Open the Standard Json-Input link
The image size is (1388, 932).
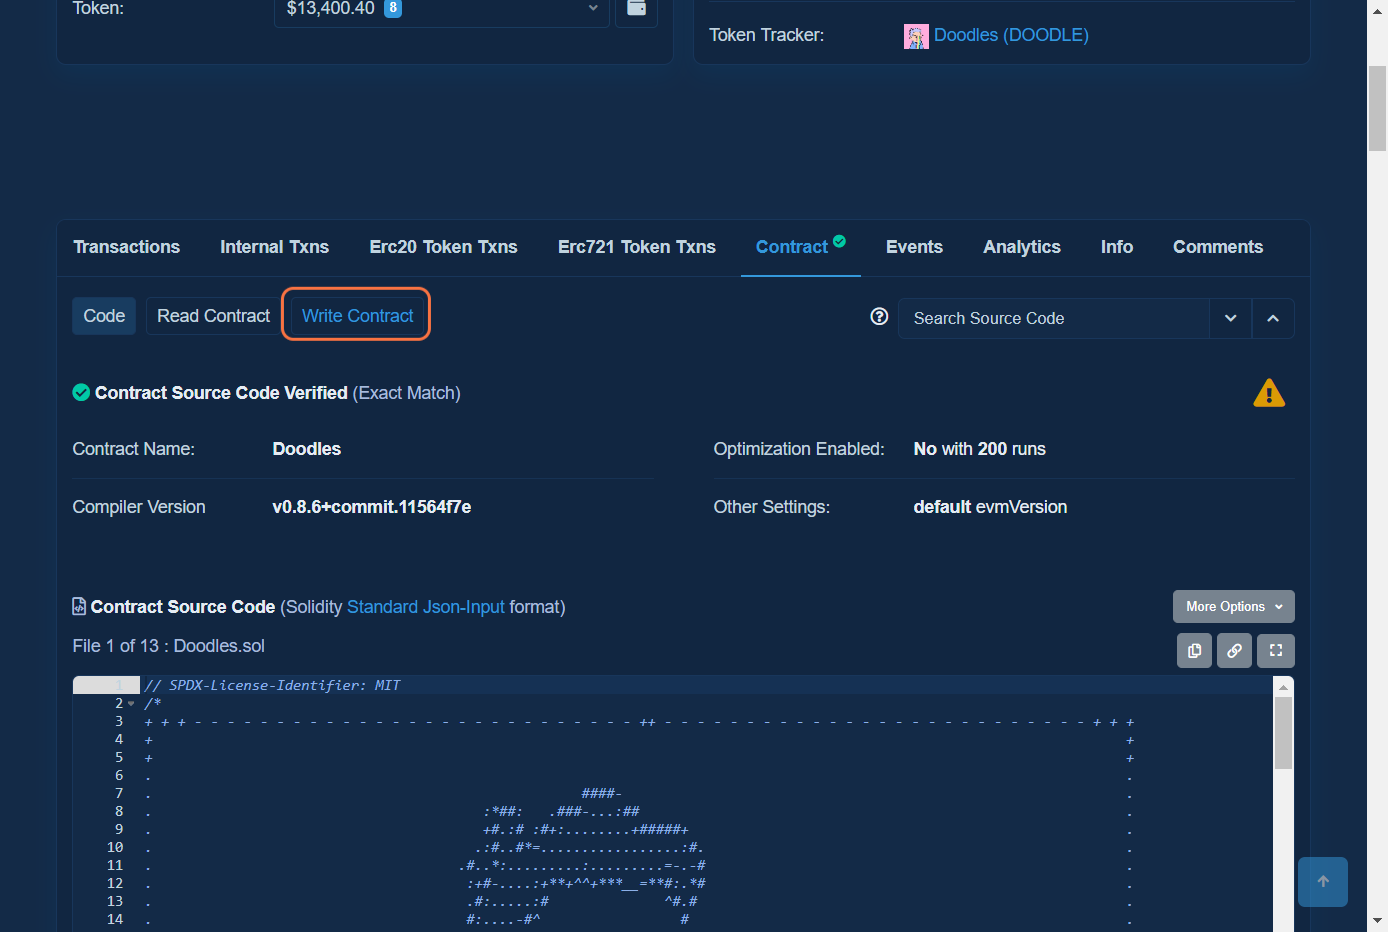coord(425,607)
